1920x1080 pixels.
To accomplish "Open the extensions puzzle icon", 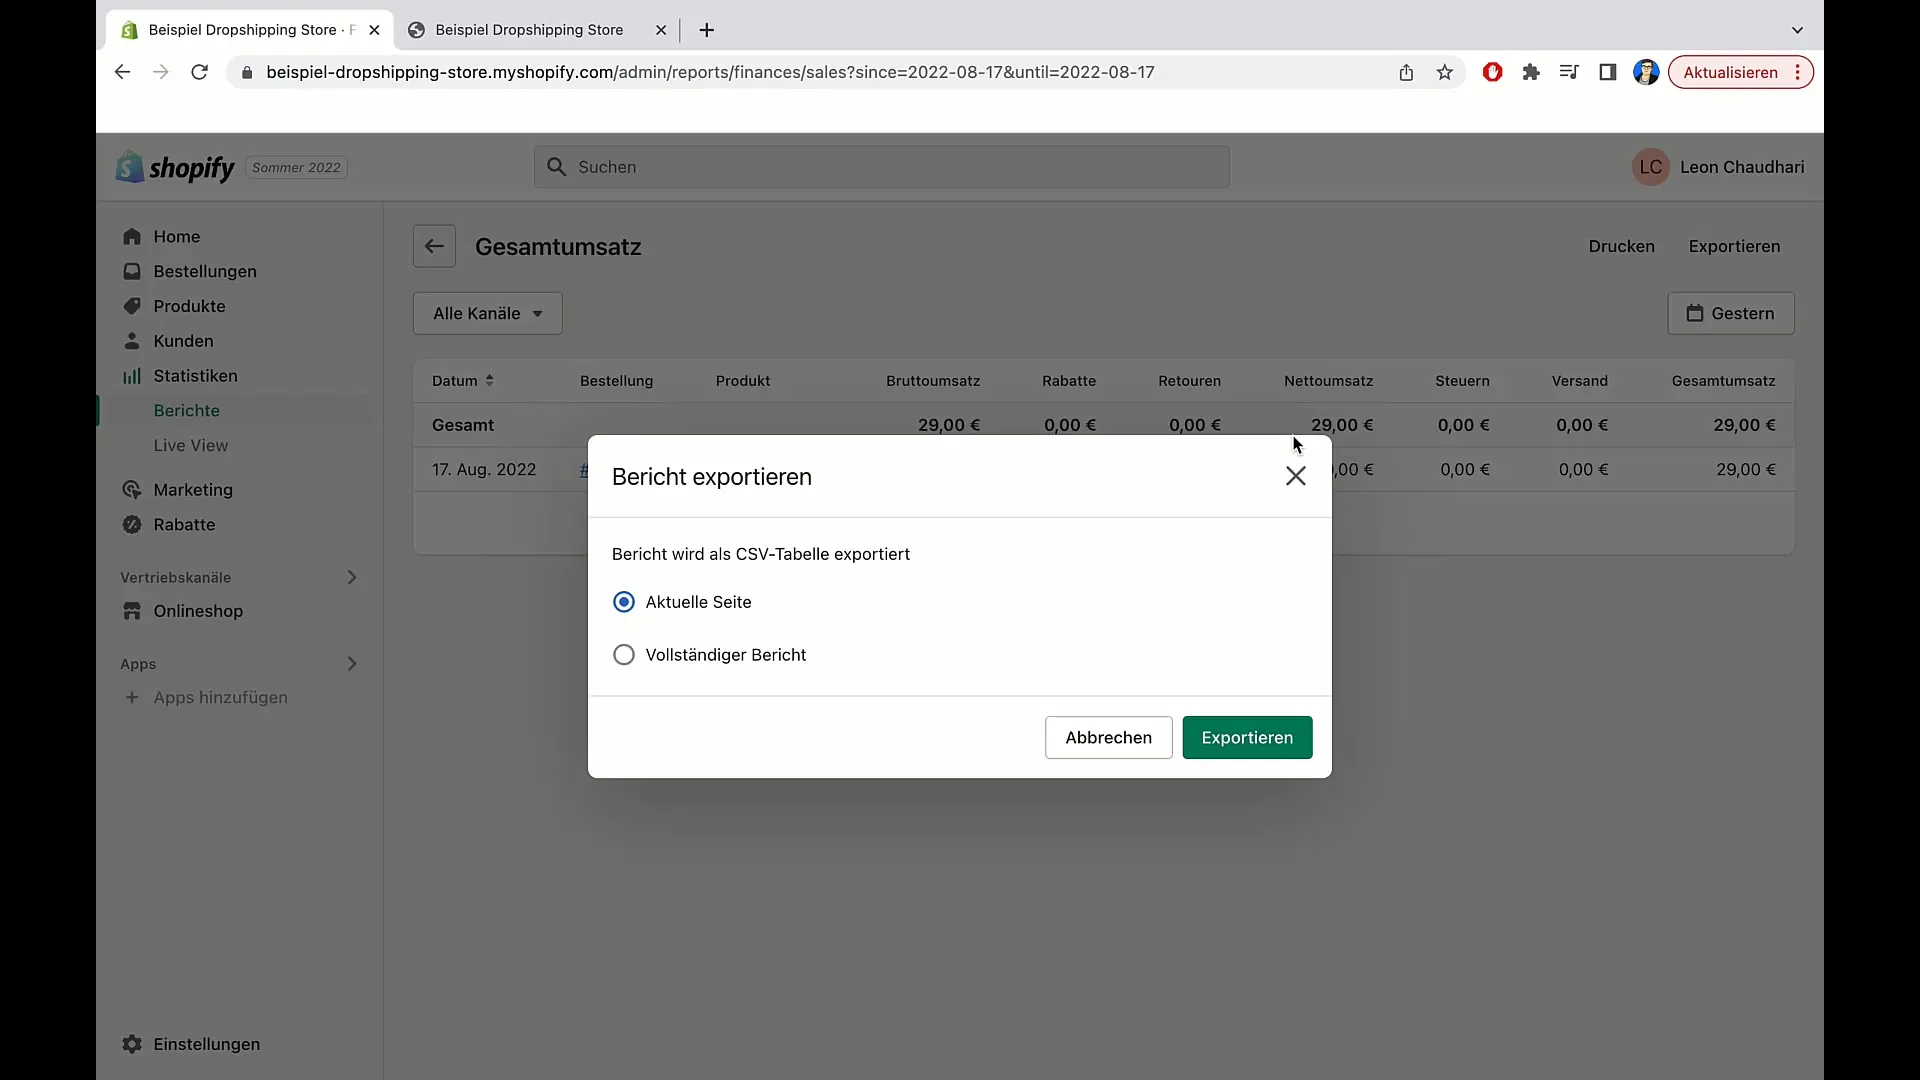I will (1530, 72).
